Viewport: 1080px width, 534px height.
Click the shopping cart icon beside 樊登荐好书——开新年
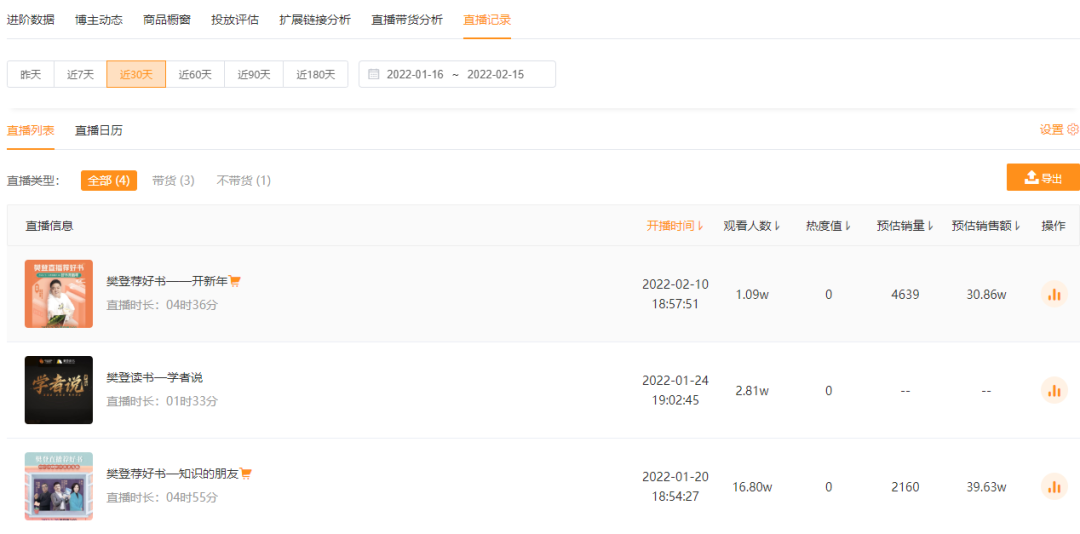235,281
